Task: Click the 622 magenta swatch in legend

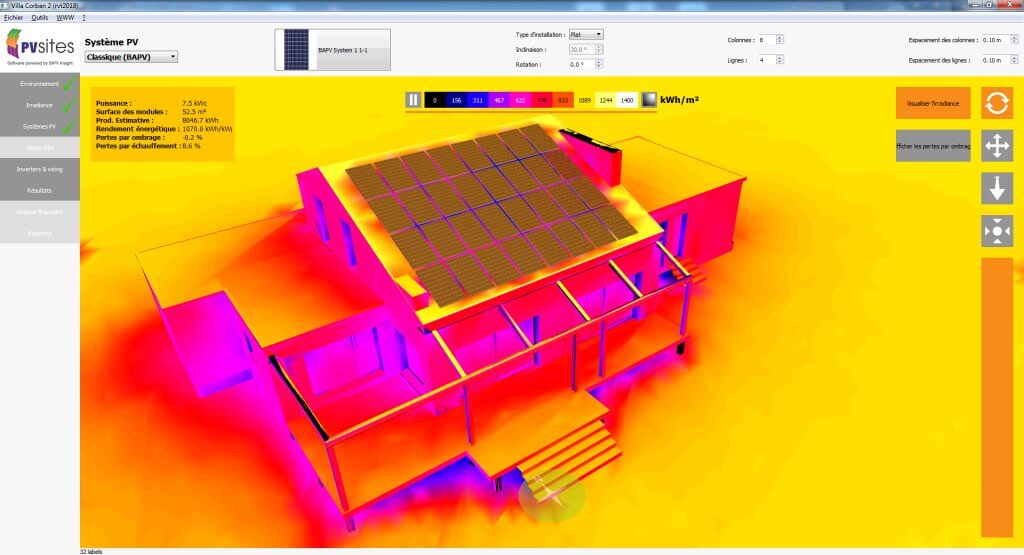Action: click(520, 100)
